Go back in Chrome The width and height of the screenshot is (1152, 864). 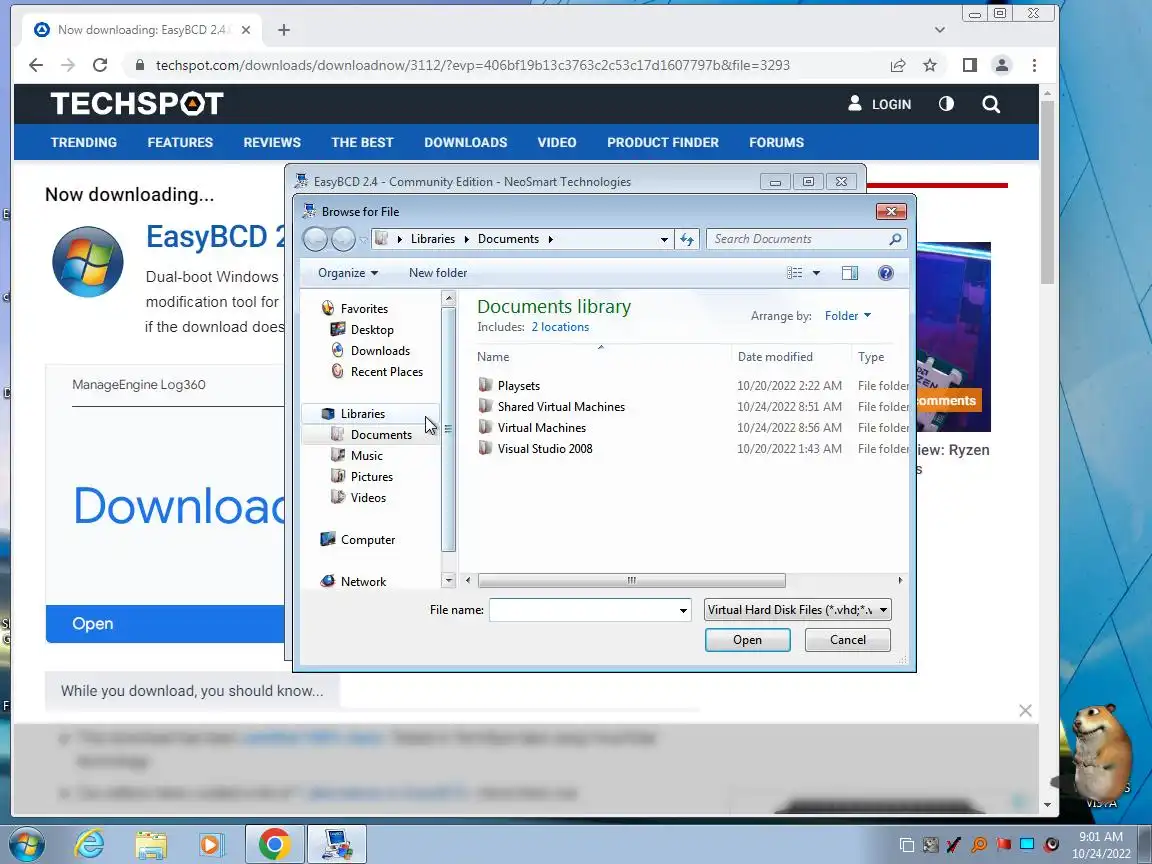tap(36, 65)
